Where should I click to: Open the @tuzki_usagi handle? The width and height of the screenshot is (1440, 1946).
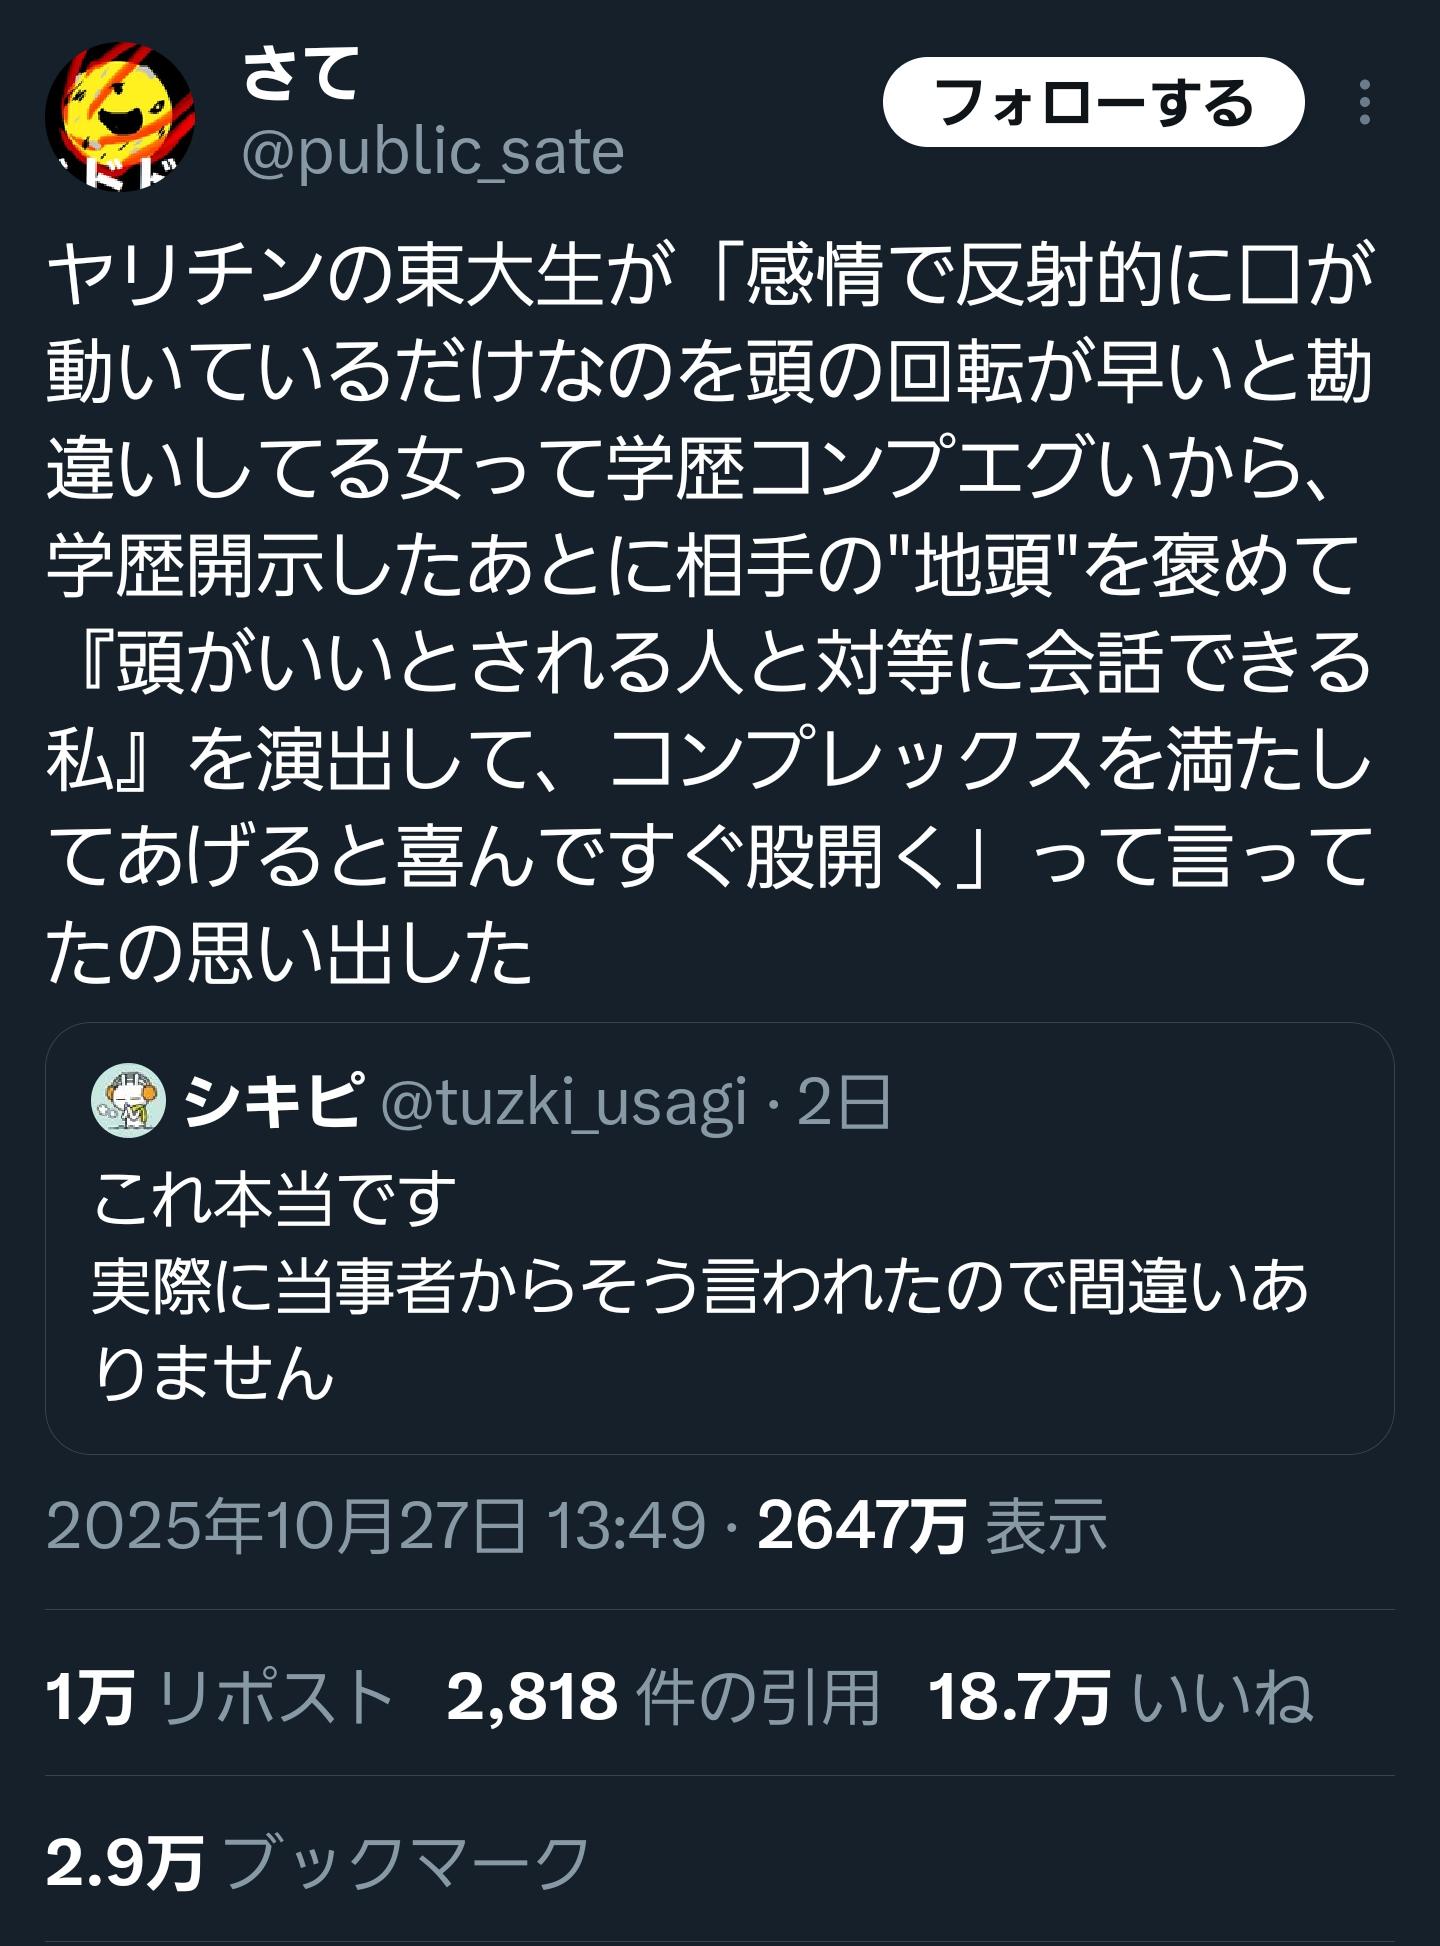pos(563,1102)
